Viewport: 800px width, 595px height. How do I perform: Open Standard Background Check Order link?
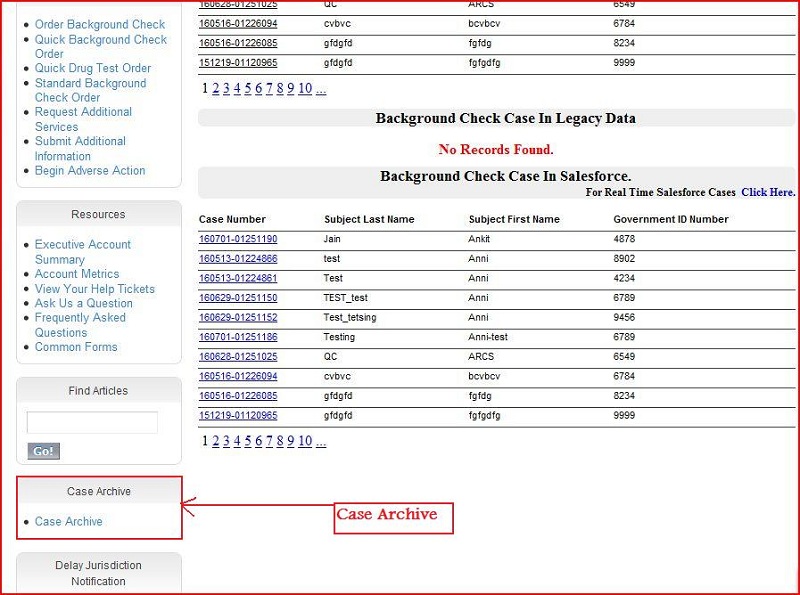point(90,90)
